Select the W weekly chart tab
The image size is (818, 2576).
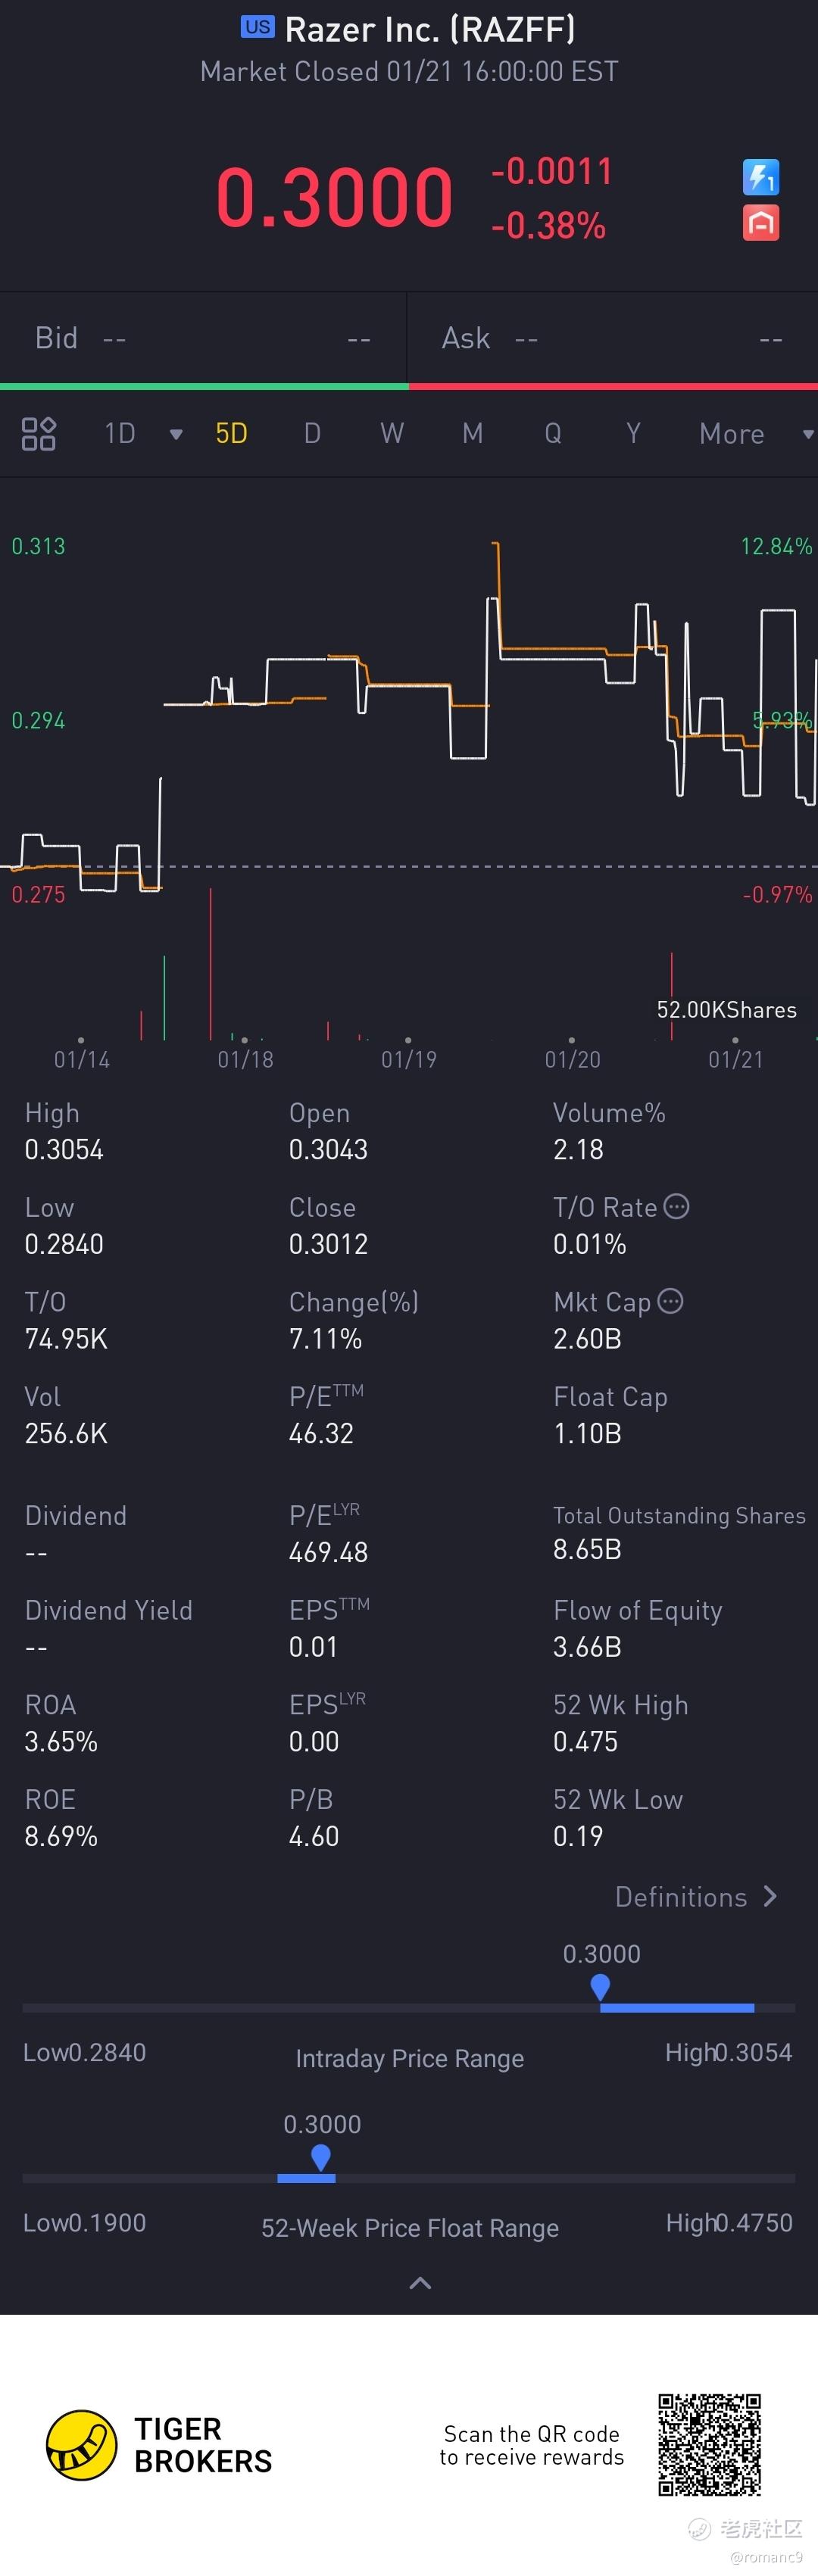point(392,434)
